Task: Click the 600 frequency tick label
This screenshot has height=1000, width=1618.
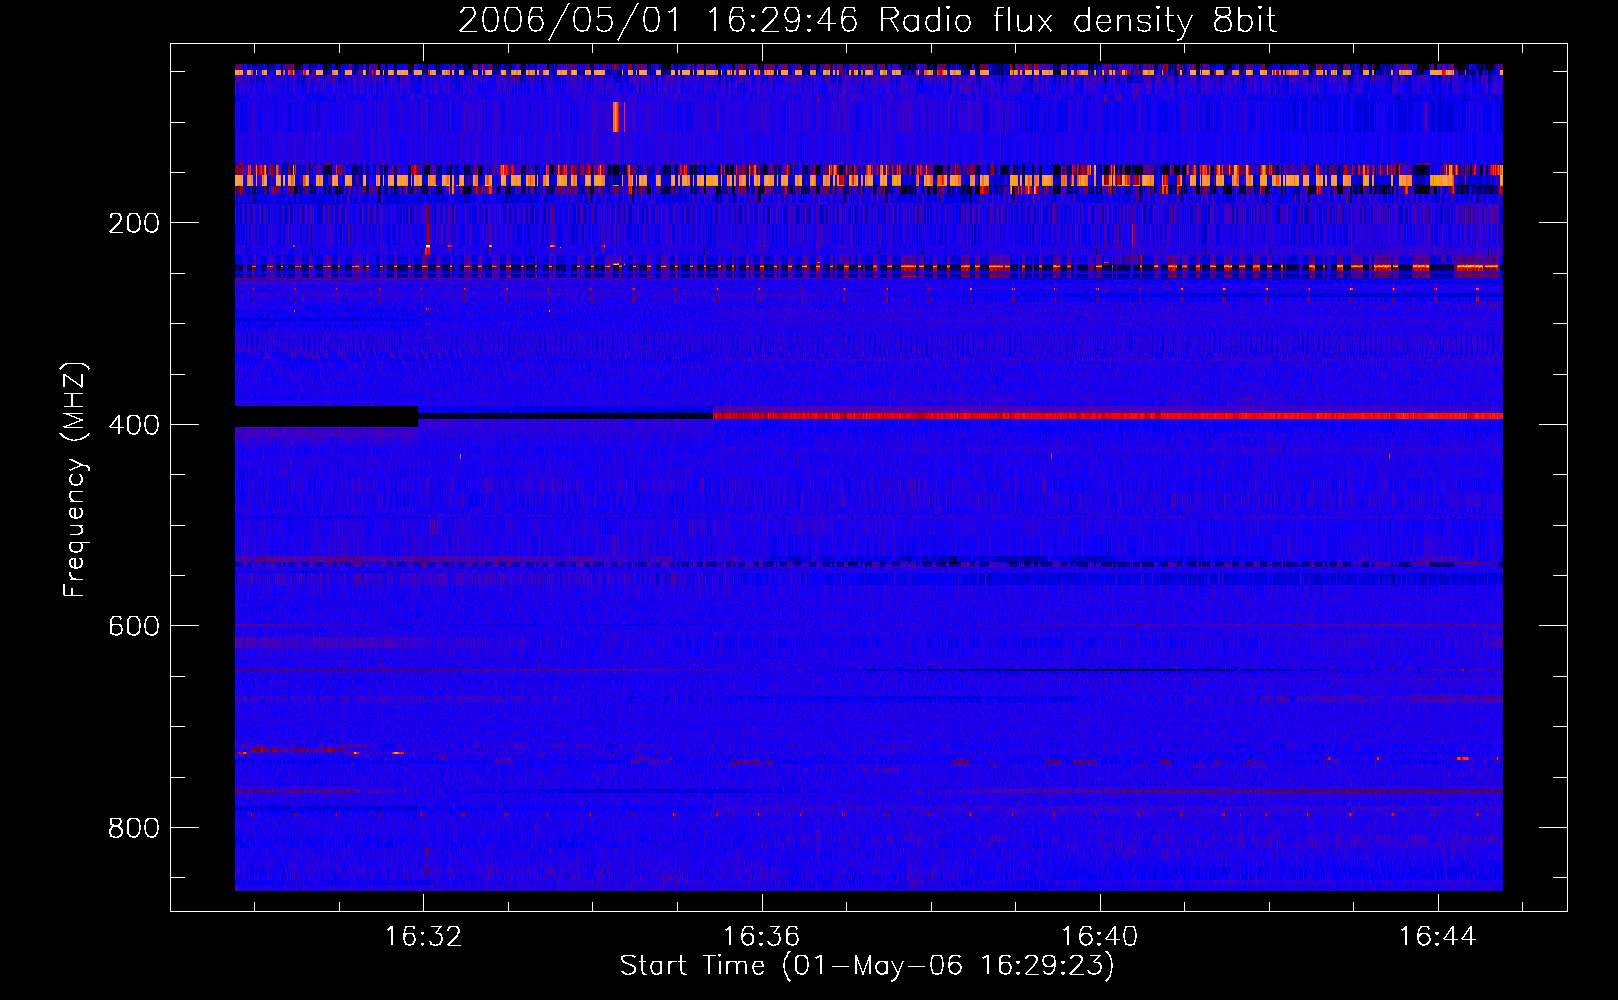Action: 134,626
